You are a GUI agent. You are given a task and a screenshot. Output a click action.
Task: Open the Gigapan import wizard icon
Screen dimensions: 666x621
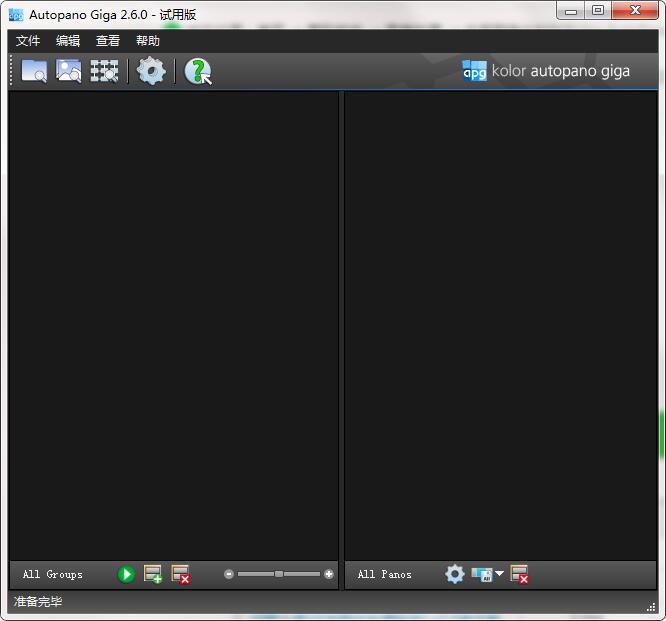(104, 71)
